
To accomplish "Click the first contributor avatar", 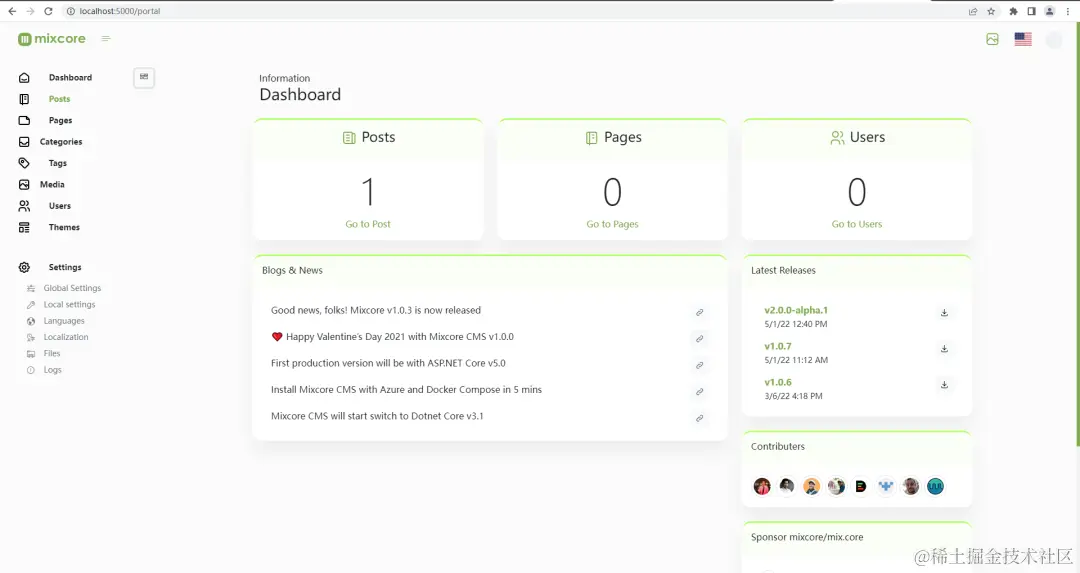I will [x=762, y=486].
